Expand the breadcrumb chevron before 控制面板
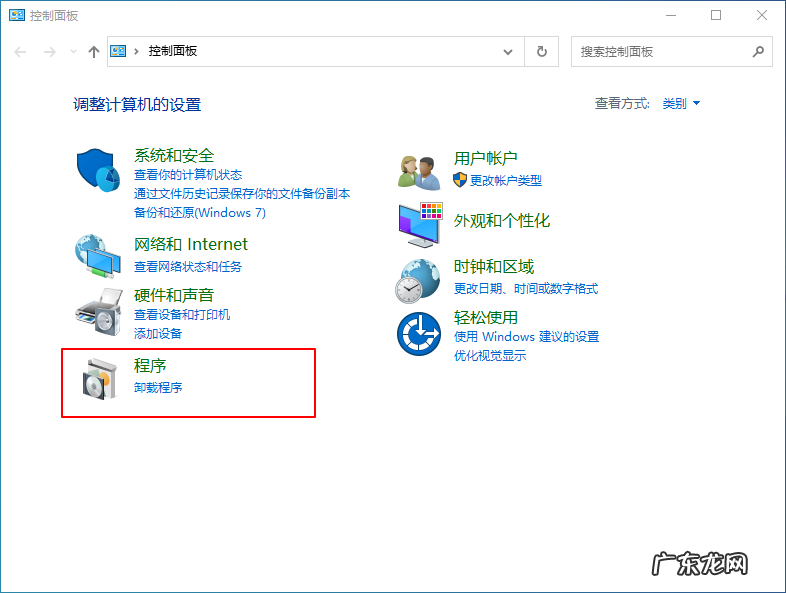Screen dimensions: 786x593 [x=136, y=51]
